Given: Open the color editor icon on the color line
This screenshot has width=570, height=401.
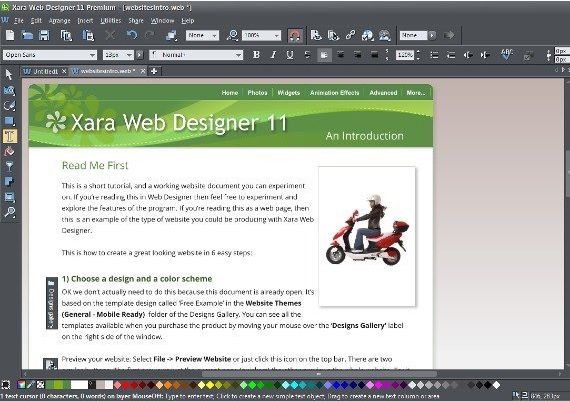Looking at the screenshot, I should coord(22,385).
